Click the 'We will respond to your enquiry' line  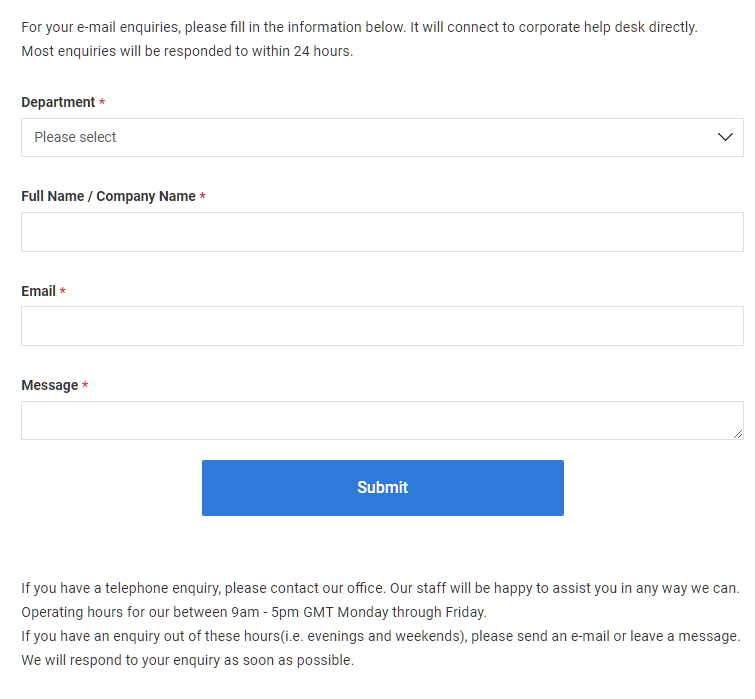point(188,660)
